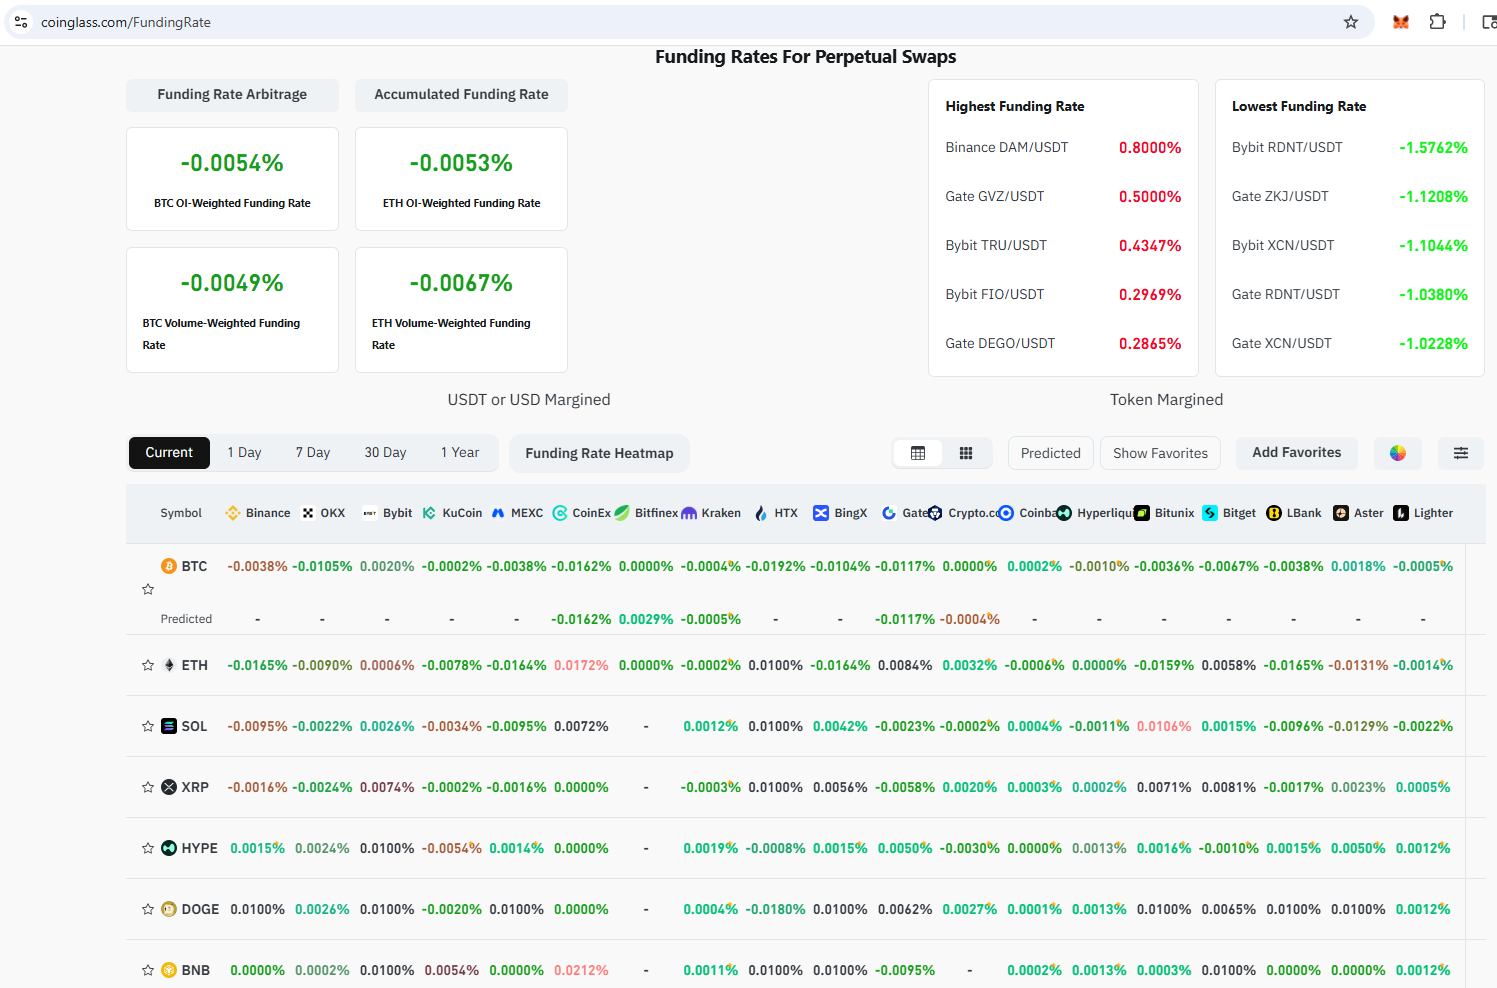Screen dimensions: 1497x988
Task: Click the ETH OI-Weighted Funding Rate card
Action: pos(461,180)
